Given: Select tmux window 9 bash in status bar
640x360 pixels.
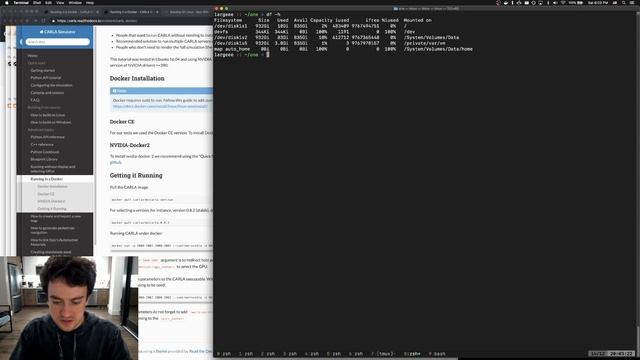Looking at the screenshot, I should point(437,354).
